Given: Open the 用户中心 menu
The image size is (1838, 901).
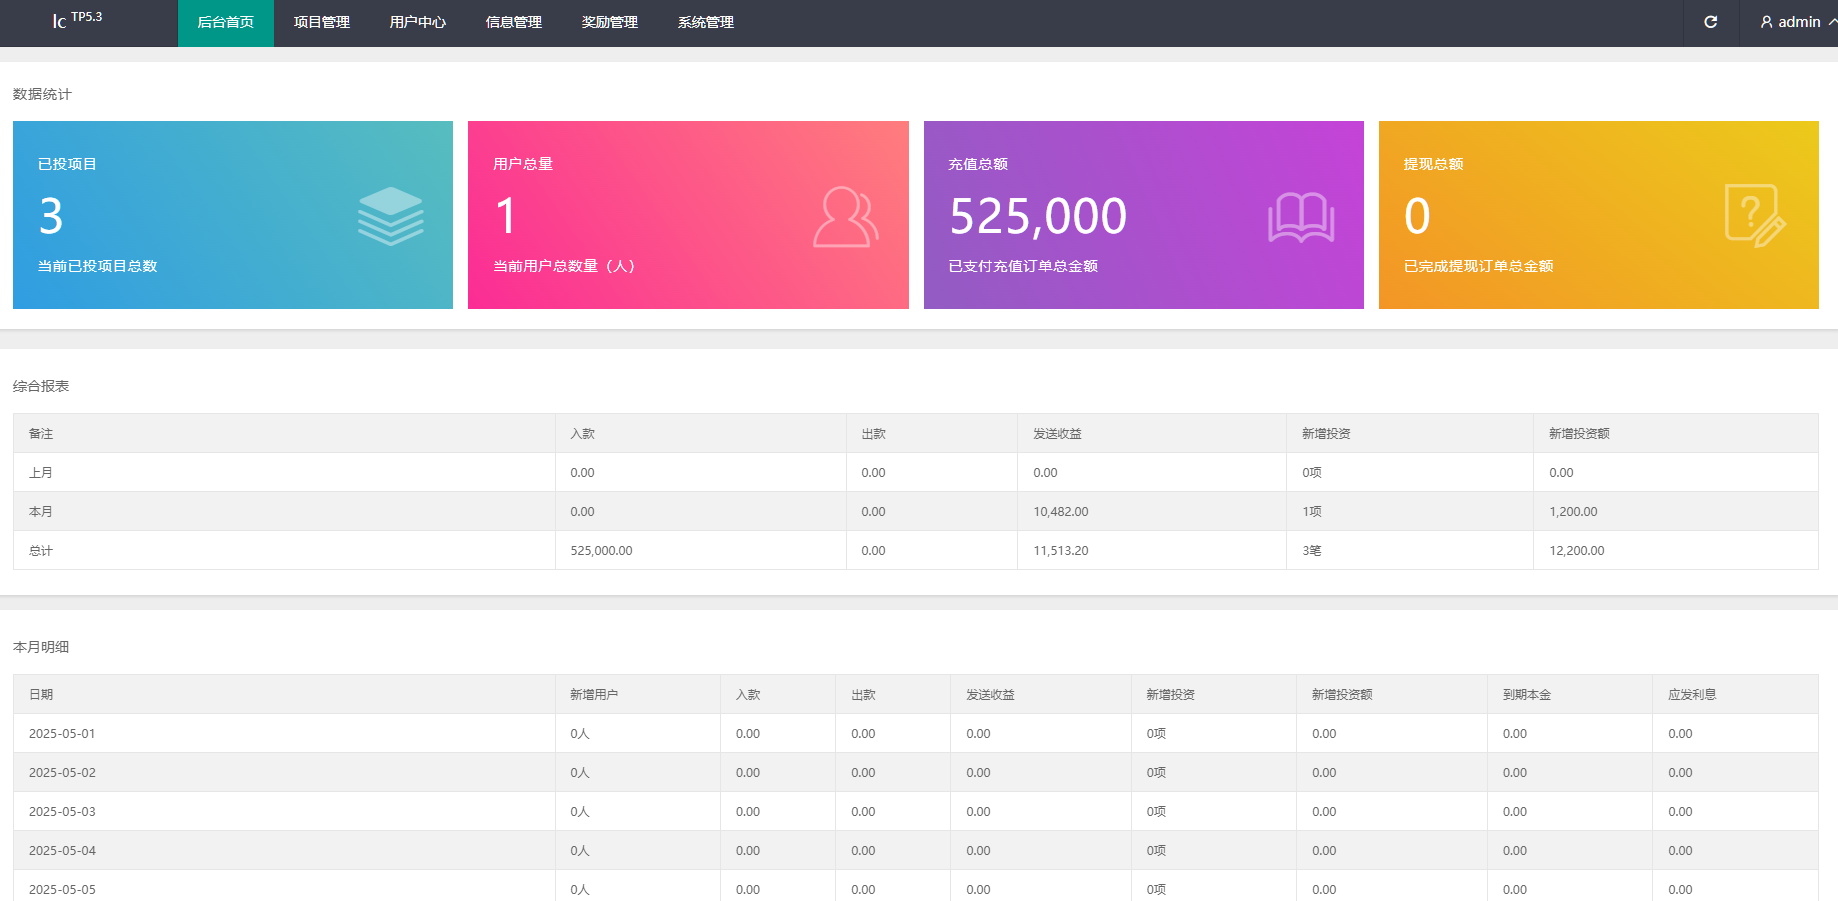Looking at the screenshot, I should point(418,22).
